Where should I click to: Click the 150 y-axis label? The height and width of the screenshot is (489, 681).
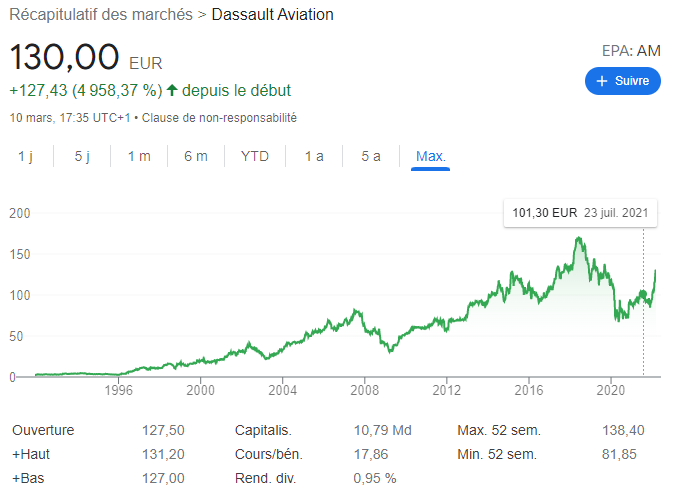pos(20,254)
